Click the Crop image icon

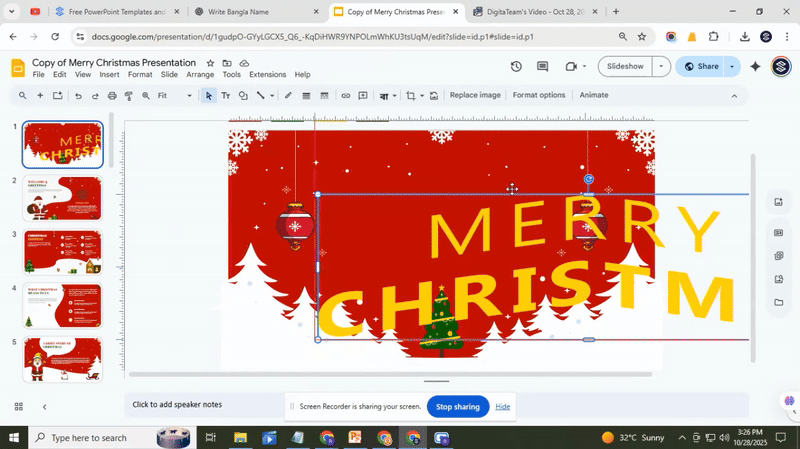[411, 96]
